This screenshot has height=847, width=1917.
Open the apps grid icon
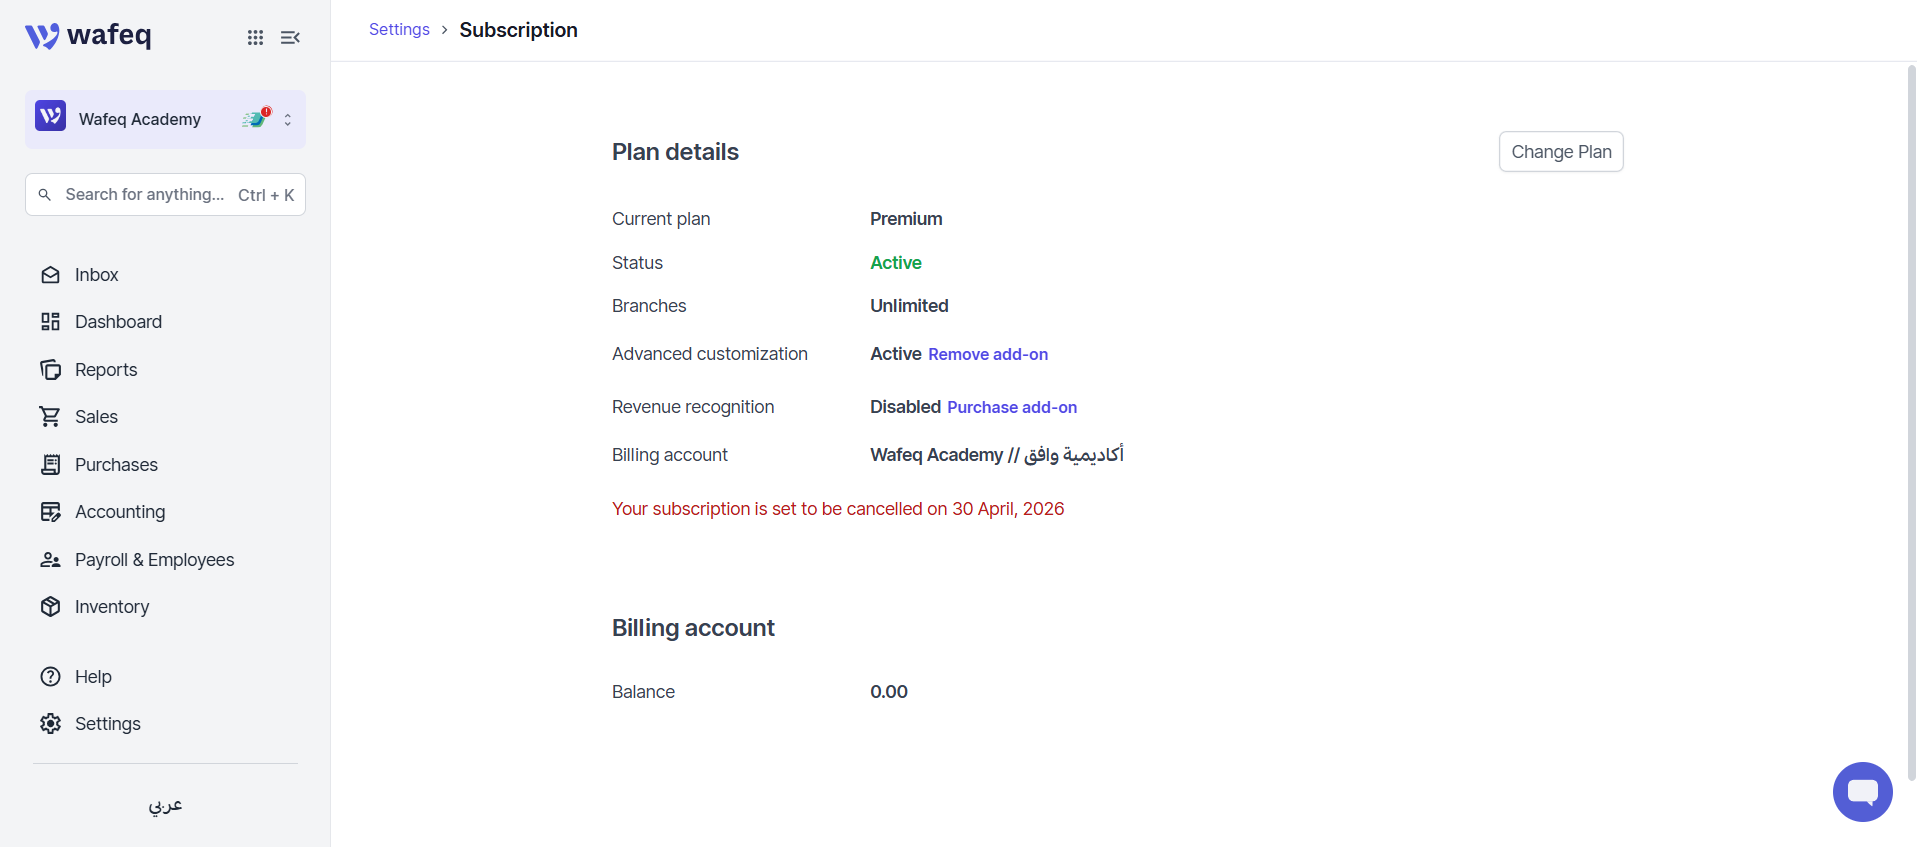pos(255,37)
